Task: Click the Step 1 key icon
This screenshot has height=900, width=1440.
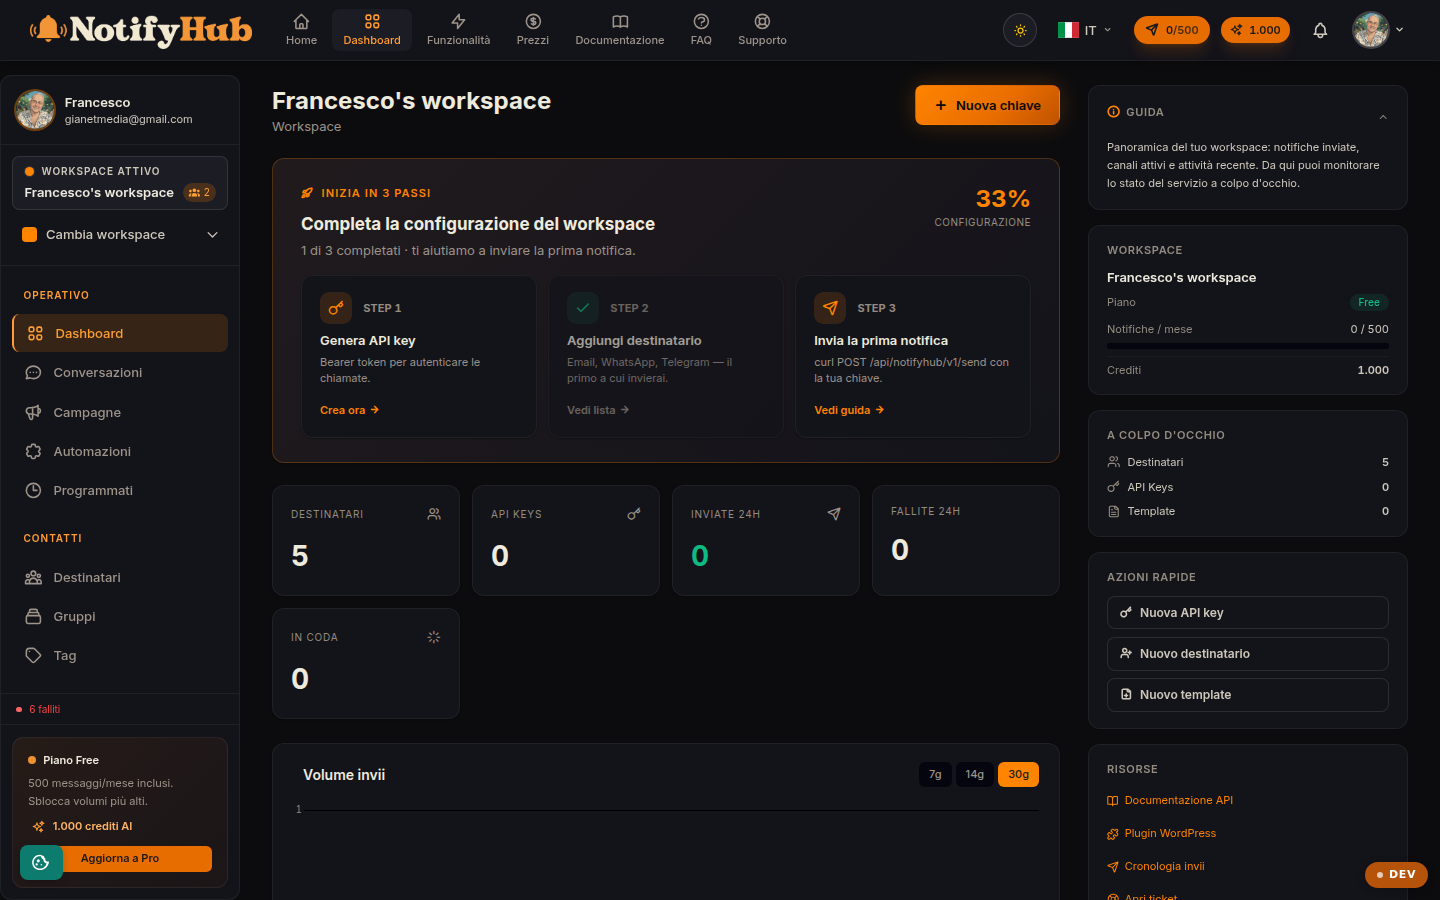Action: [336, 308]
